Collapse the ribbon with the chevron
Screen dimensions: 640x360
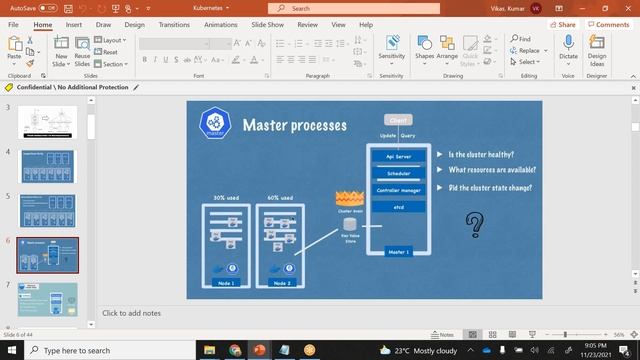[x=633, y=76]
